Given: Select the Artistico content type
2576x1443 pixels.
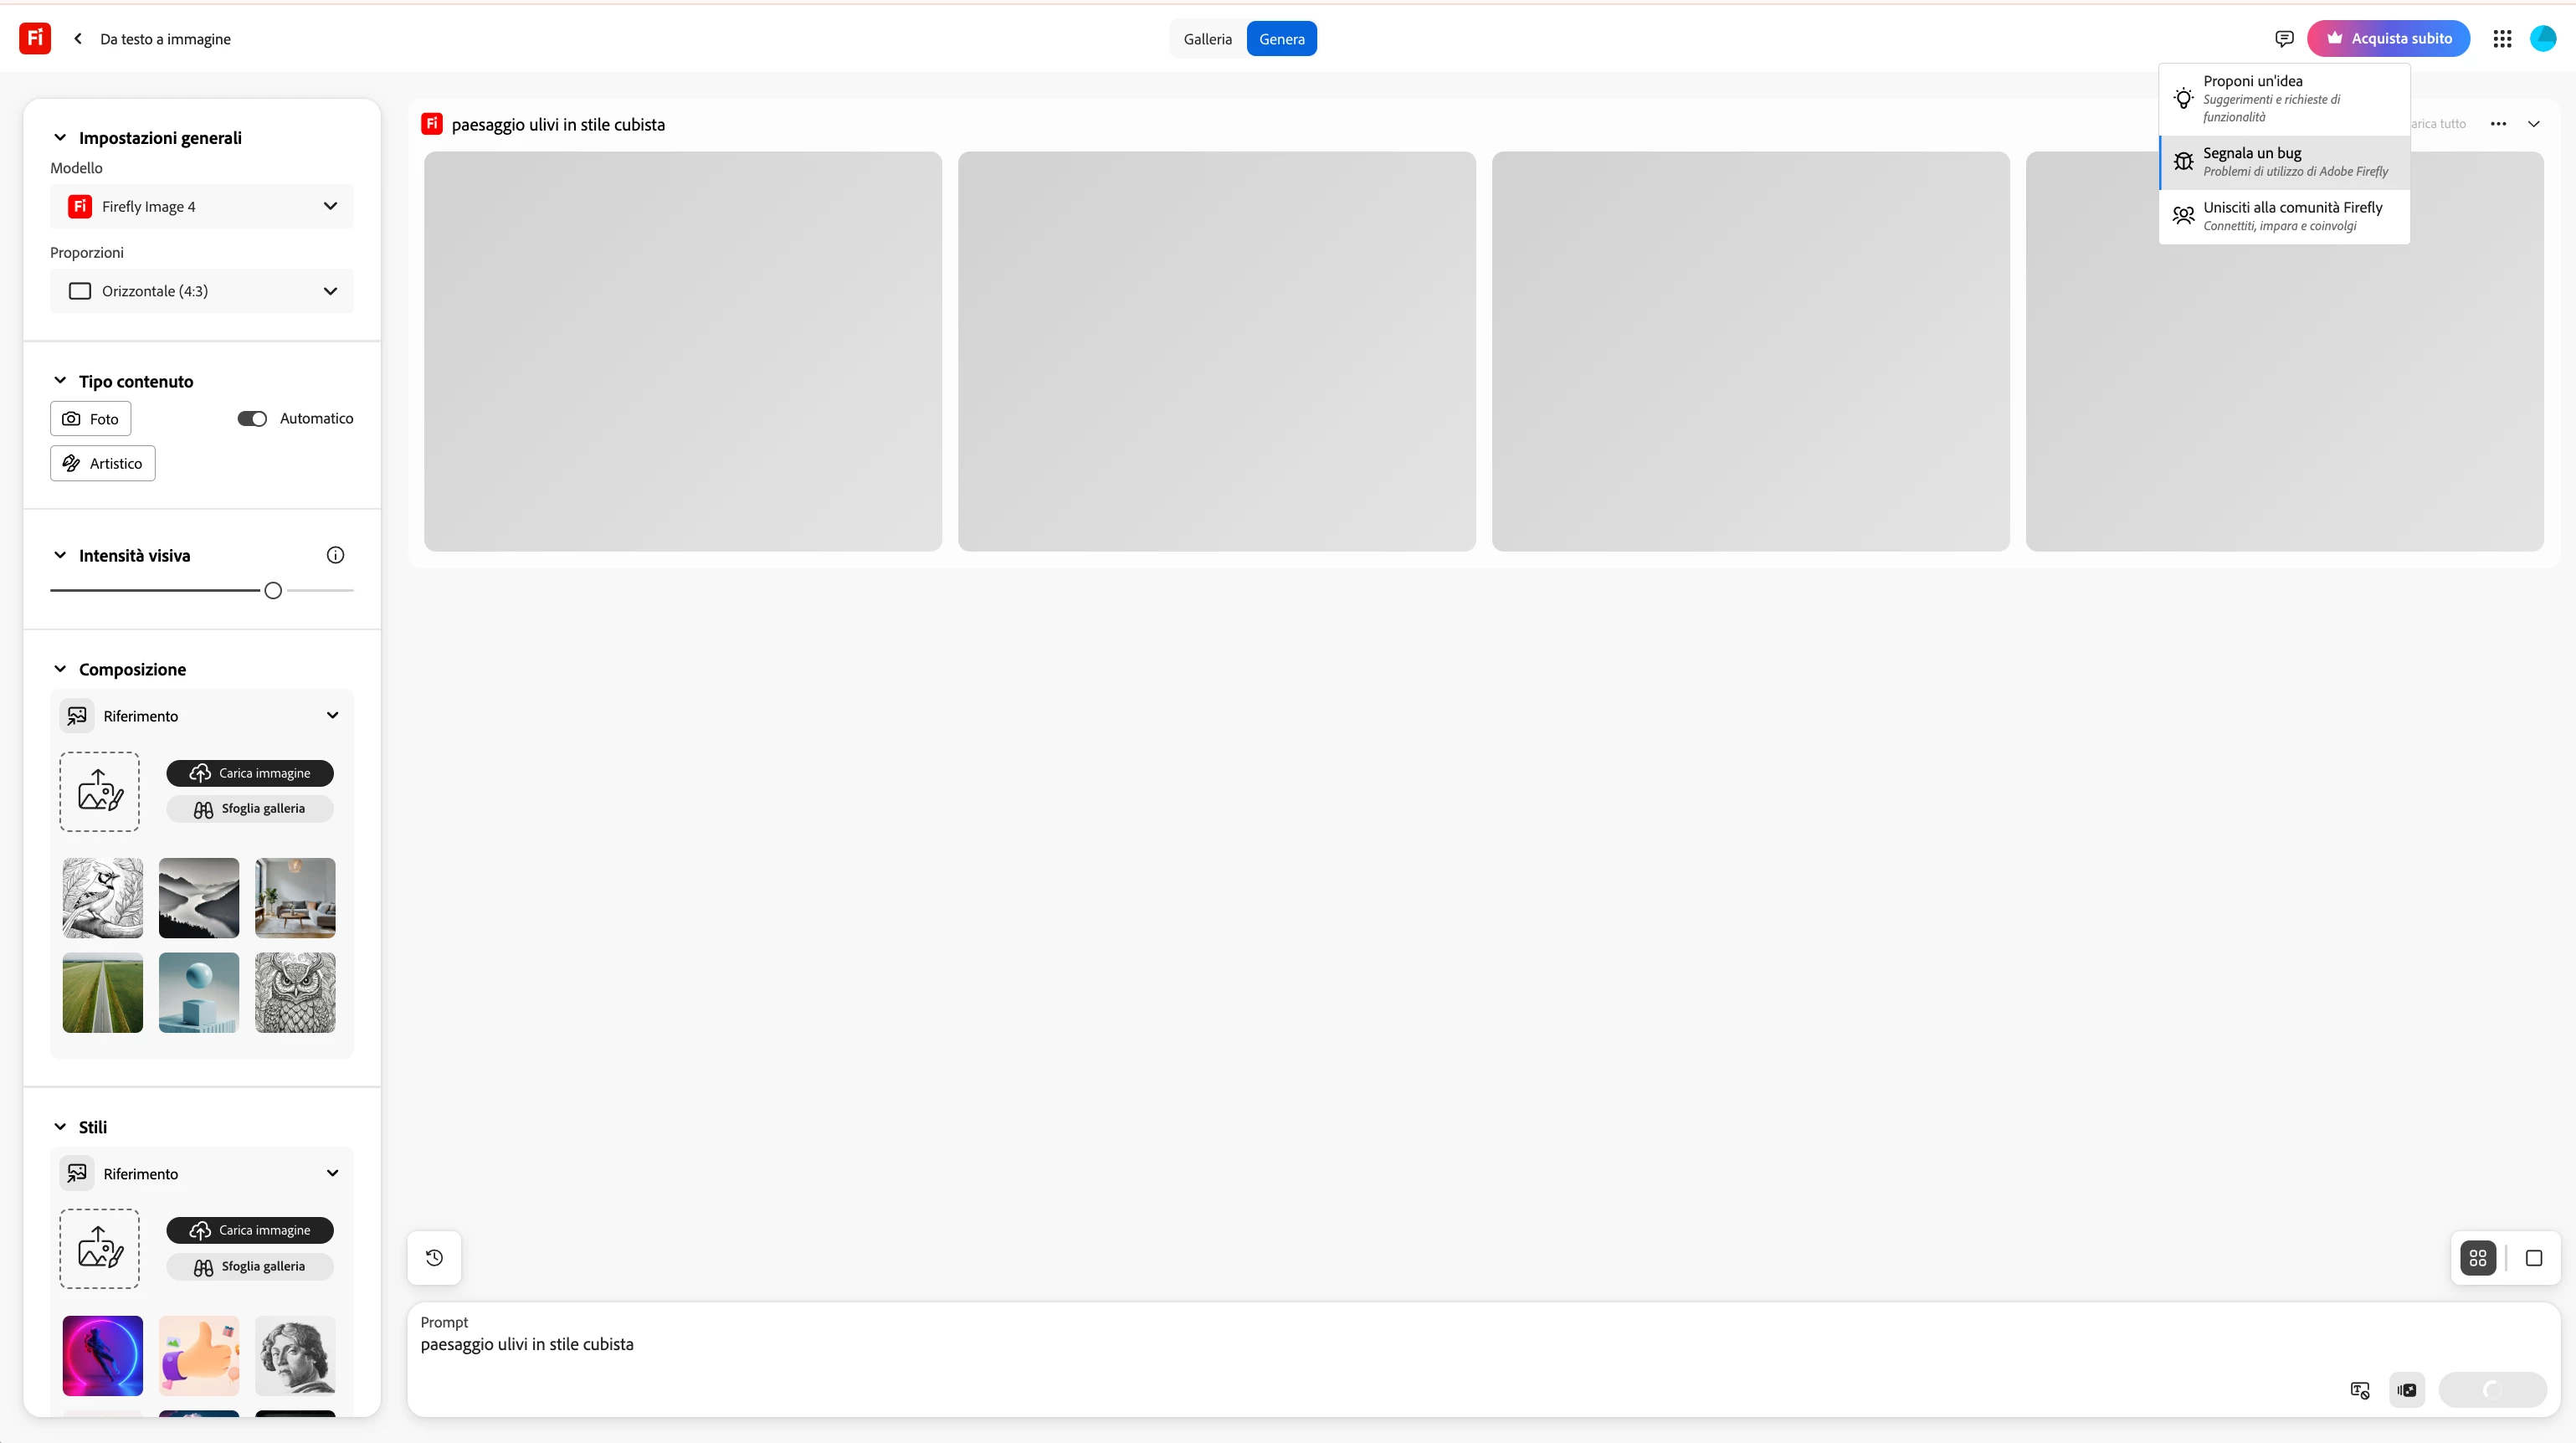Looking at the screenshot, I should pyautogui.click(x=102, y=463).
